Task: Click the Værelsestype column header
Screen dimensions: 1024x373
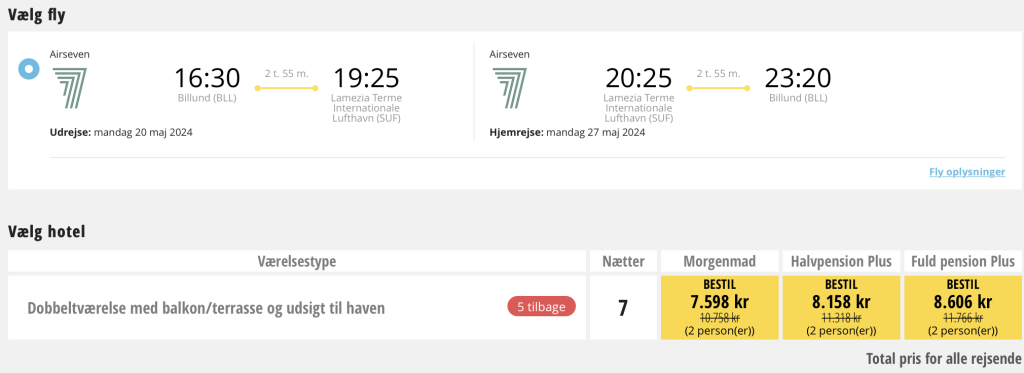Action: [x=297, y=261]
